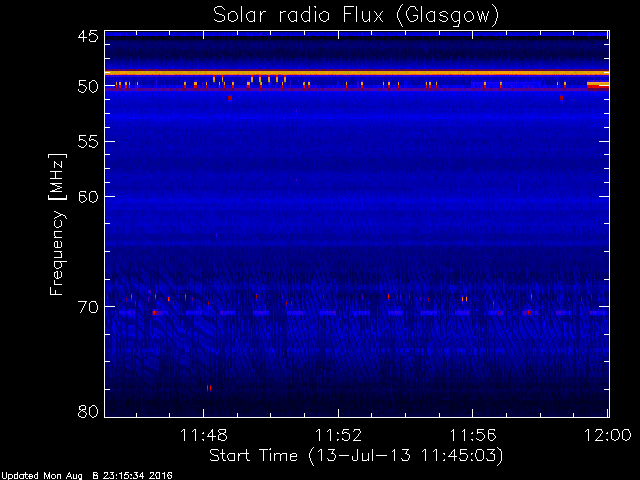
Task: Select the 50 MHz frequency tick label
Action: 88,87
